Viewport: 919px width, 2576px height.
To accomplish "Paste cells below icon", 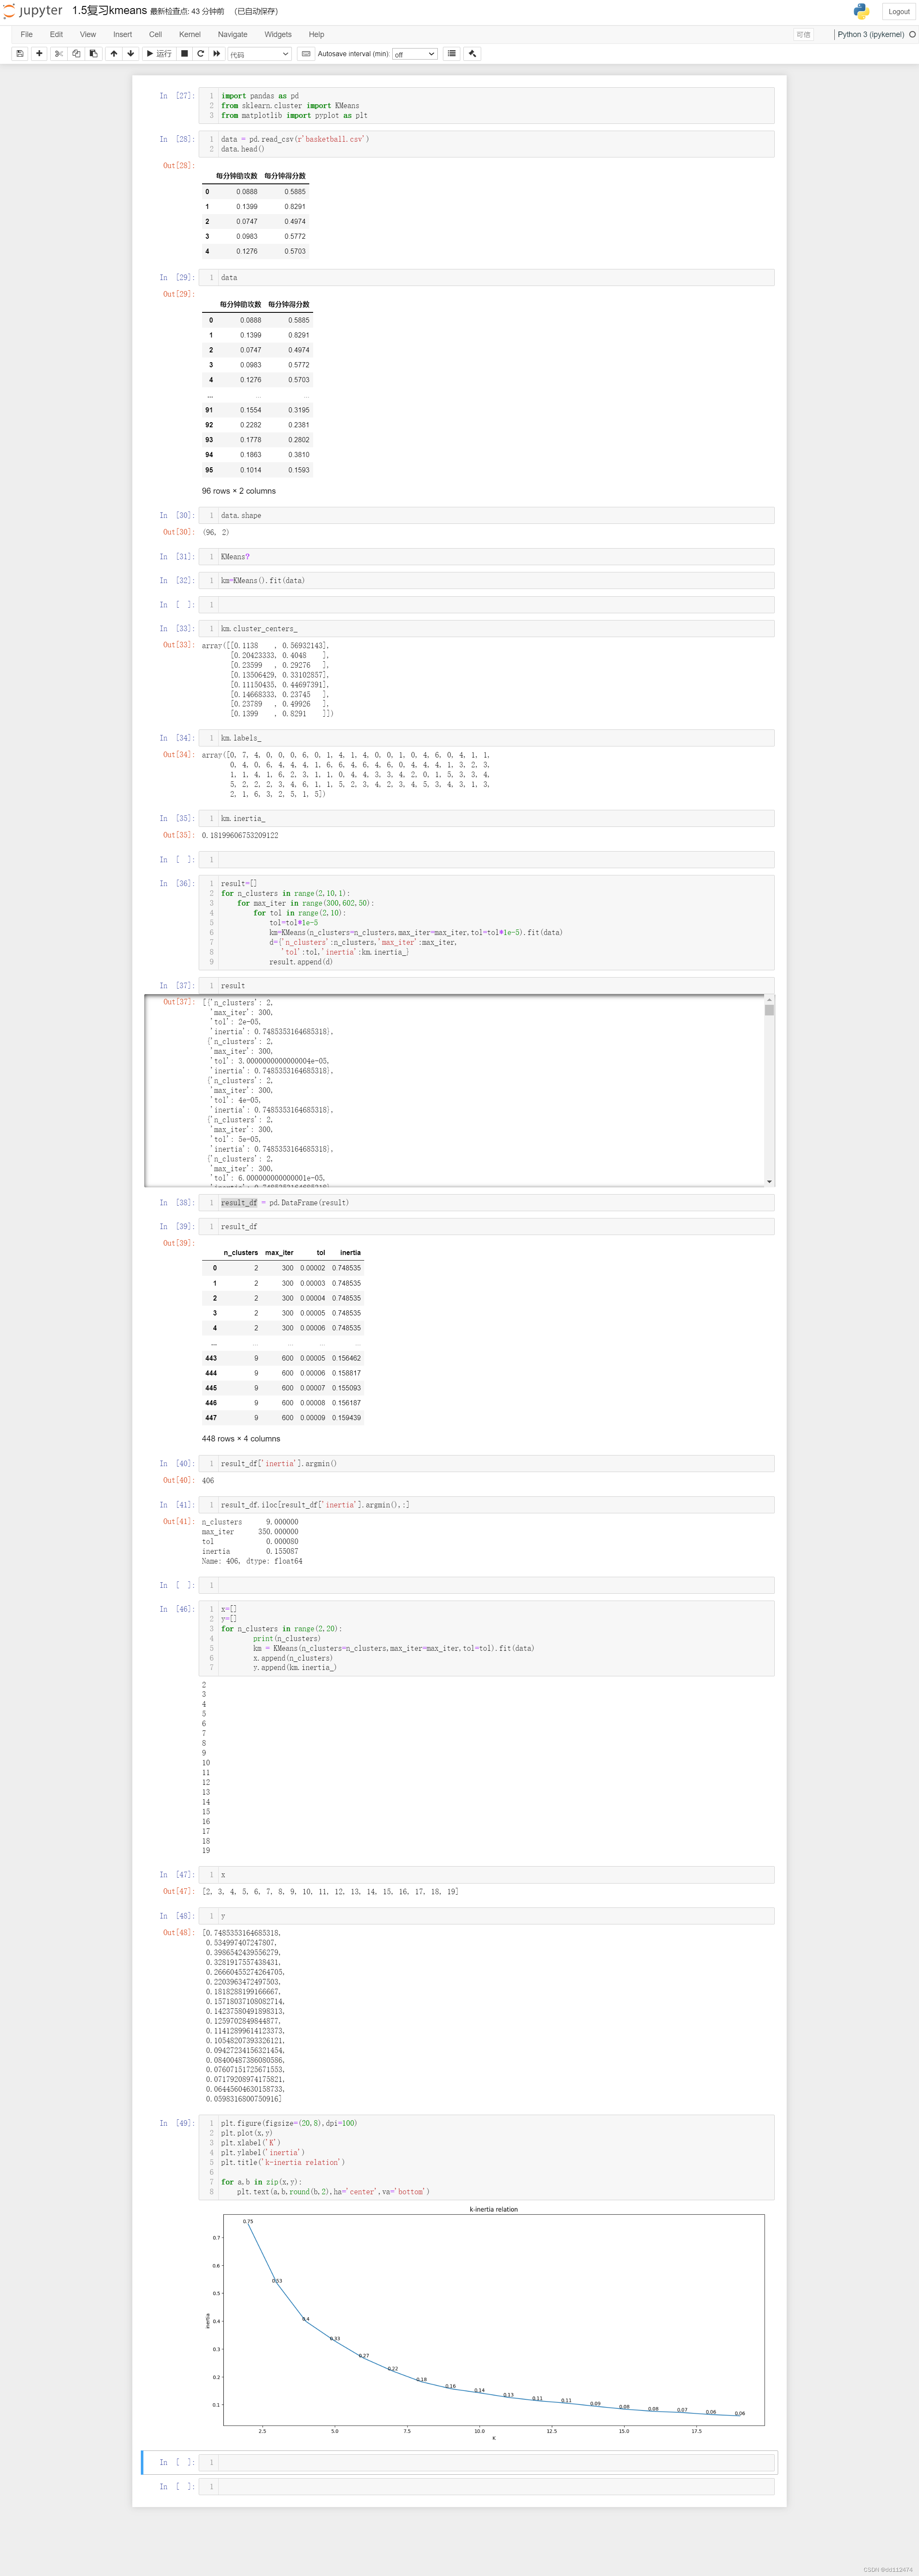I will 93,54.
